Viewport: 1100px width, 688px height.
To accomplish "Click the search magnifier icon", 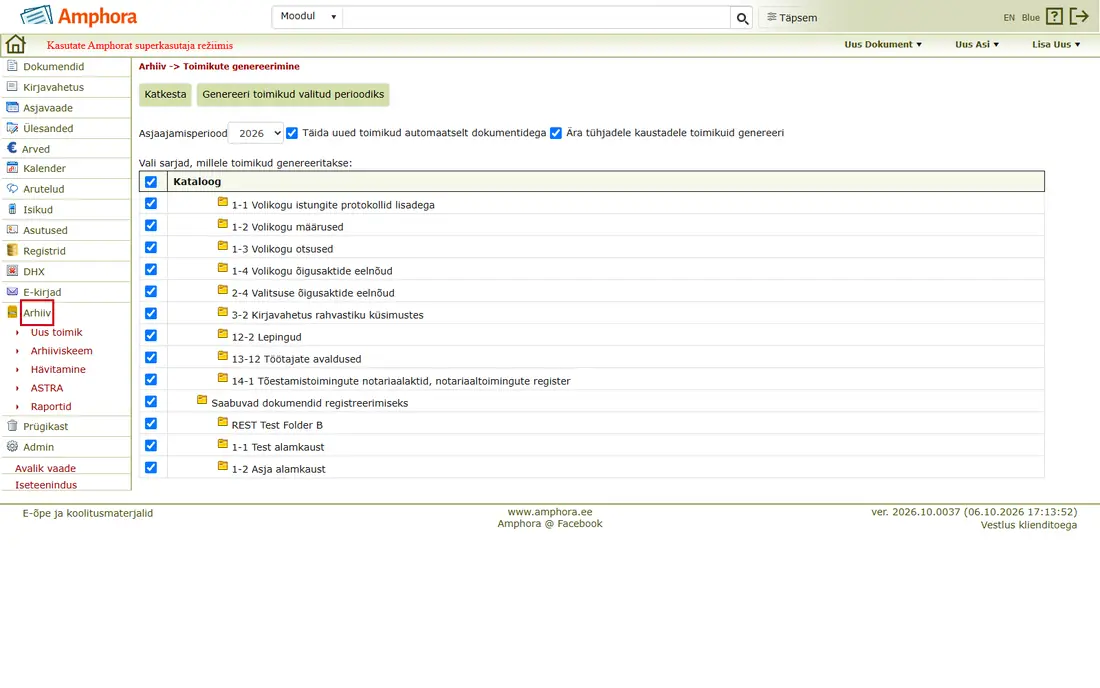I will 742,18.
